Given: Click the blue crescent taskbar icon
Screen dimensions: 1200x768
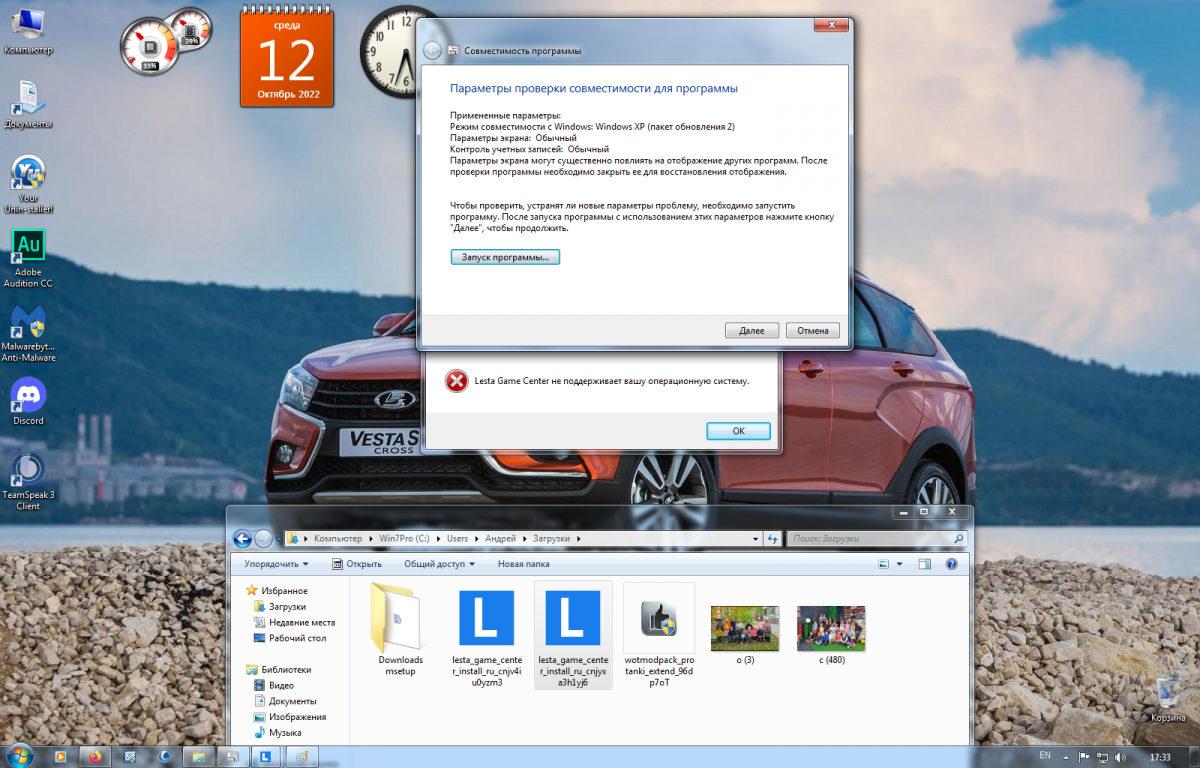Looking at the screenshot, I should click(165, 756).
